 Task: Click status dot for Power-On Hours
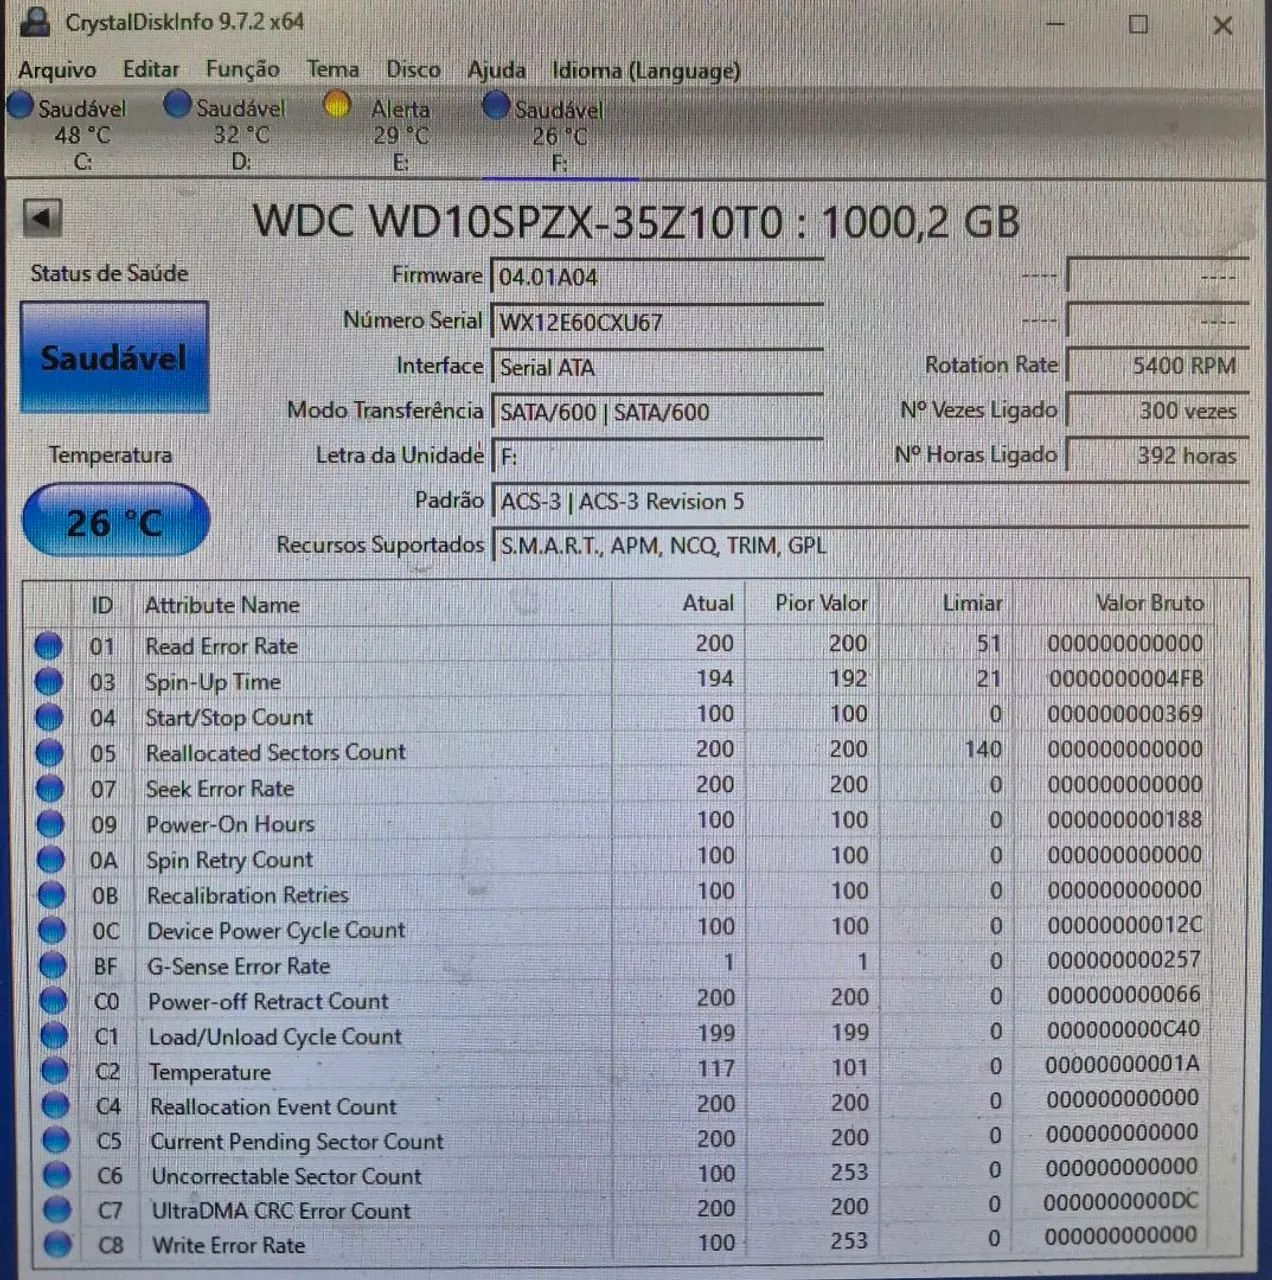(50, 824)
